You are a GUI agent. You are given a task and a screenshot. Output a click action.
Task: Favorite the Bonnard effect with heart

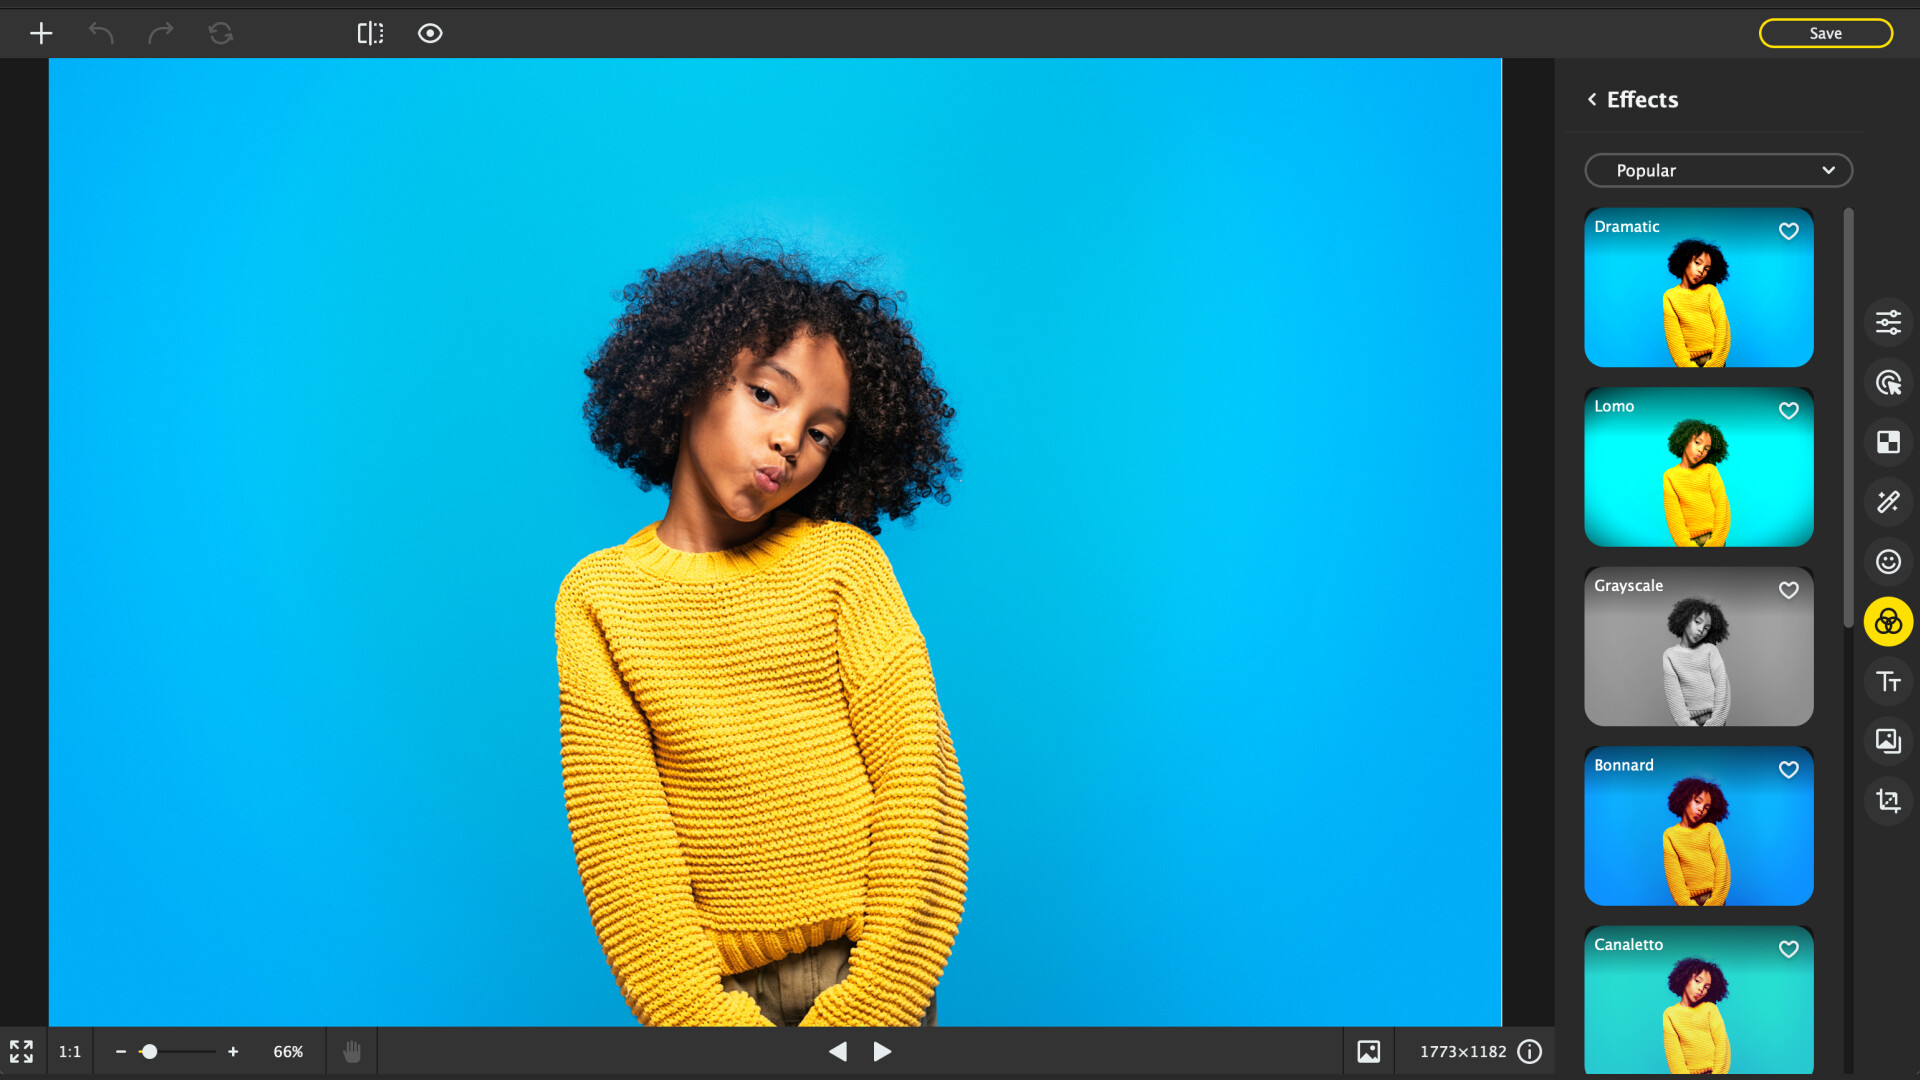tap(1789, 769)
